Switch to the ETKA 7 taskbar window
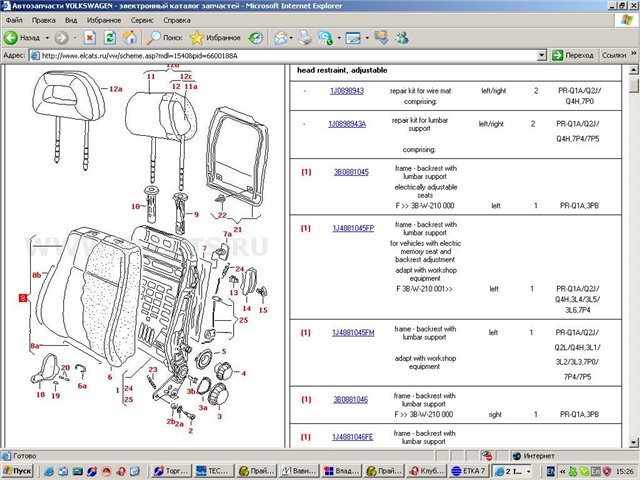 [x=469, y=471]
